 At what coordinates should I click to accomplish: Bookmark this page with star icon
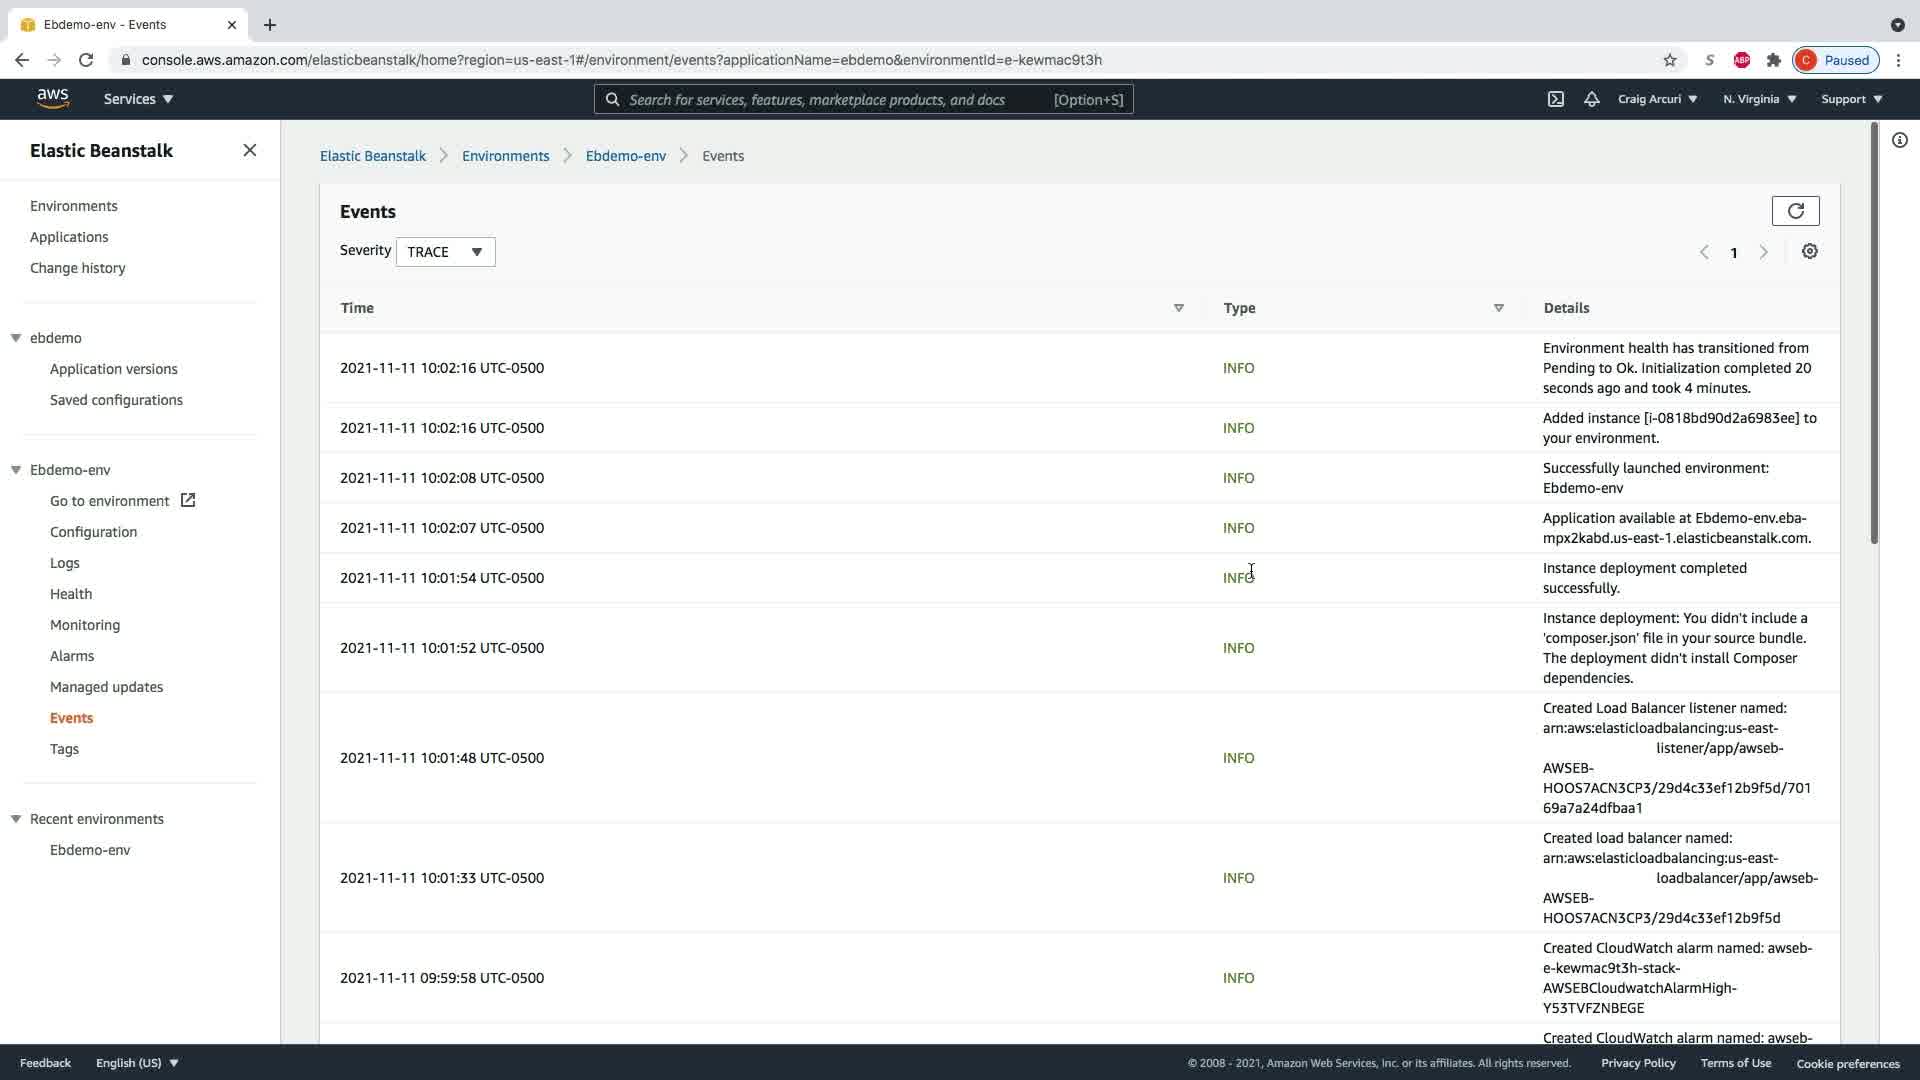pyautogui.click(x=1669, y=60)
